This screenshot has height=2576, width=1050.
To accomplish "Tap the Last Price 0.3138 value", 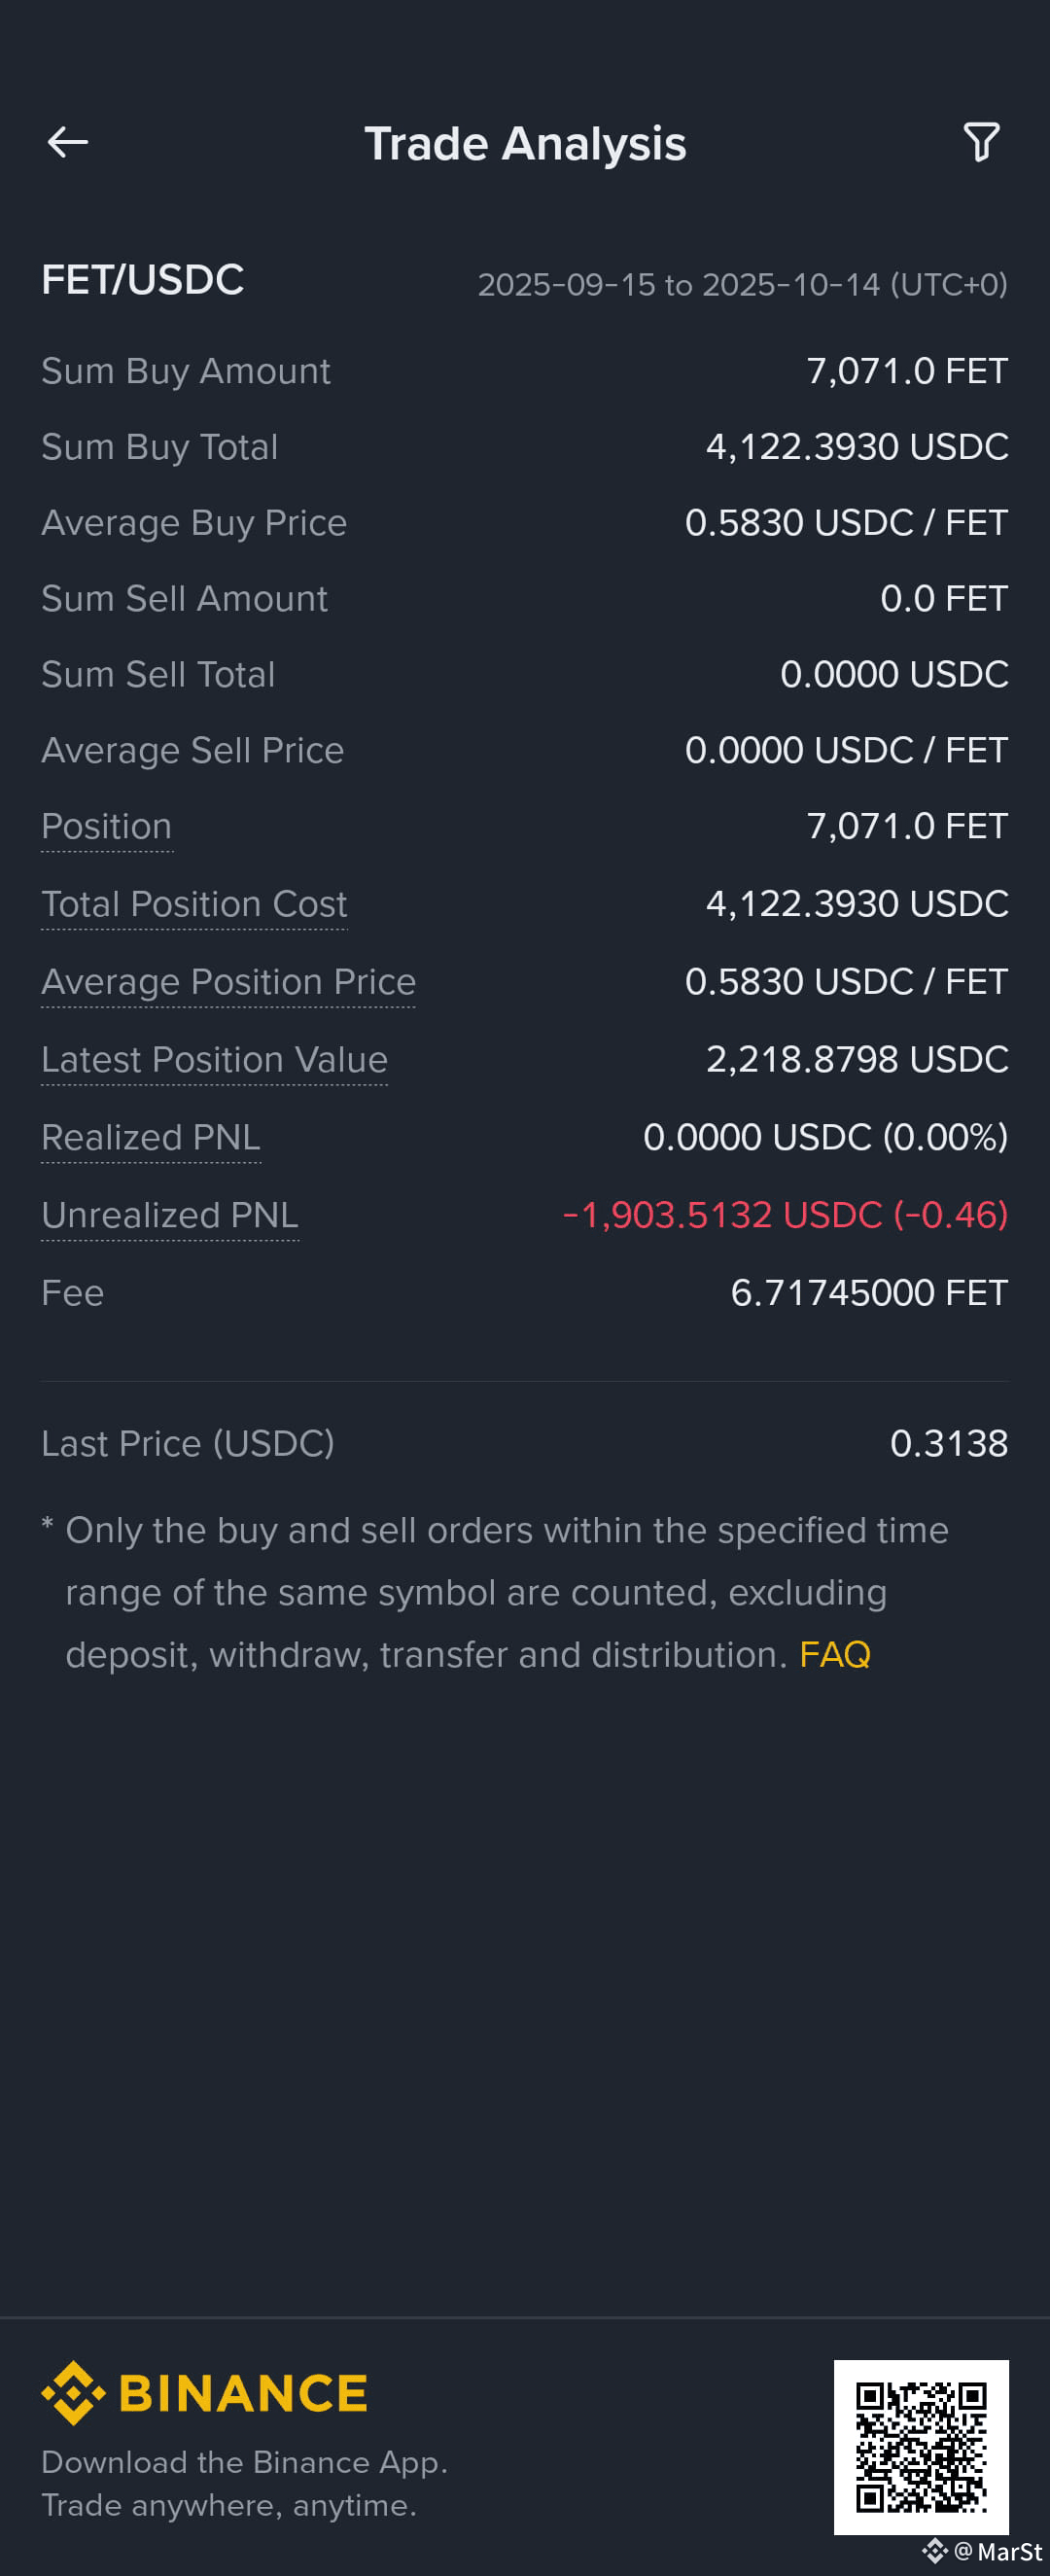I will click(949, 1443).
